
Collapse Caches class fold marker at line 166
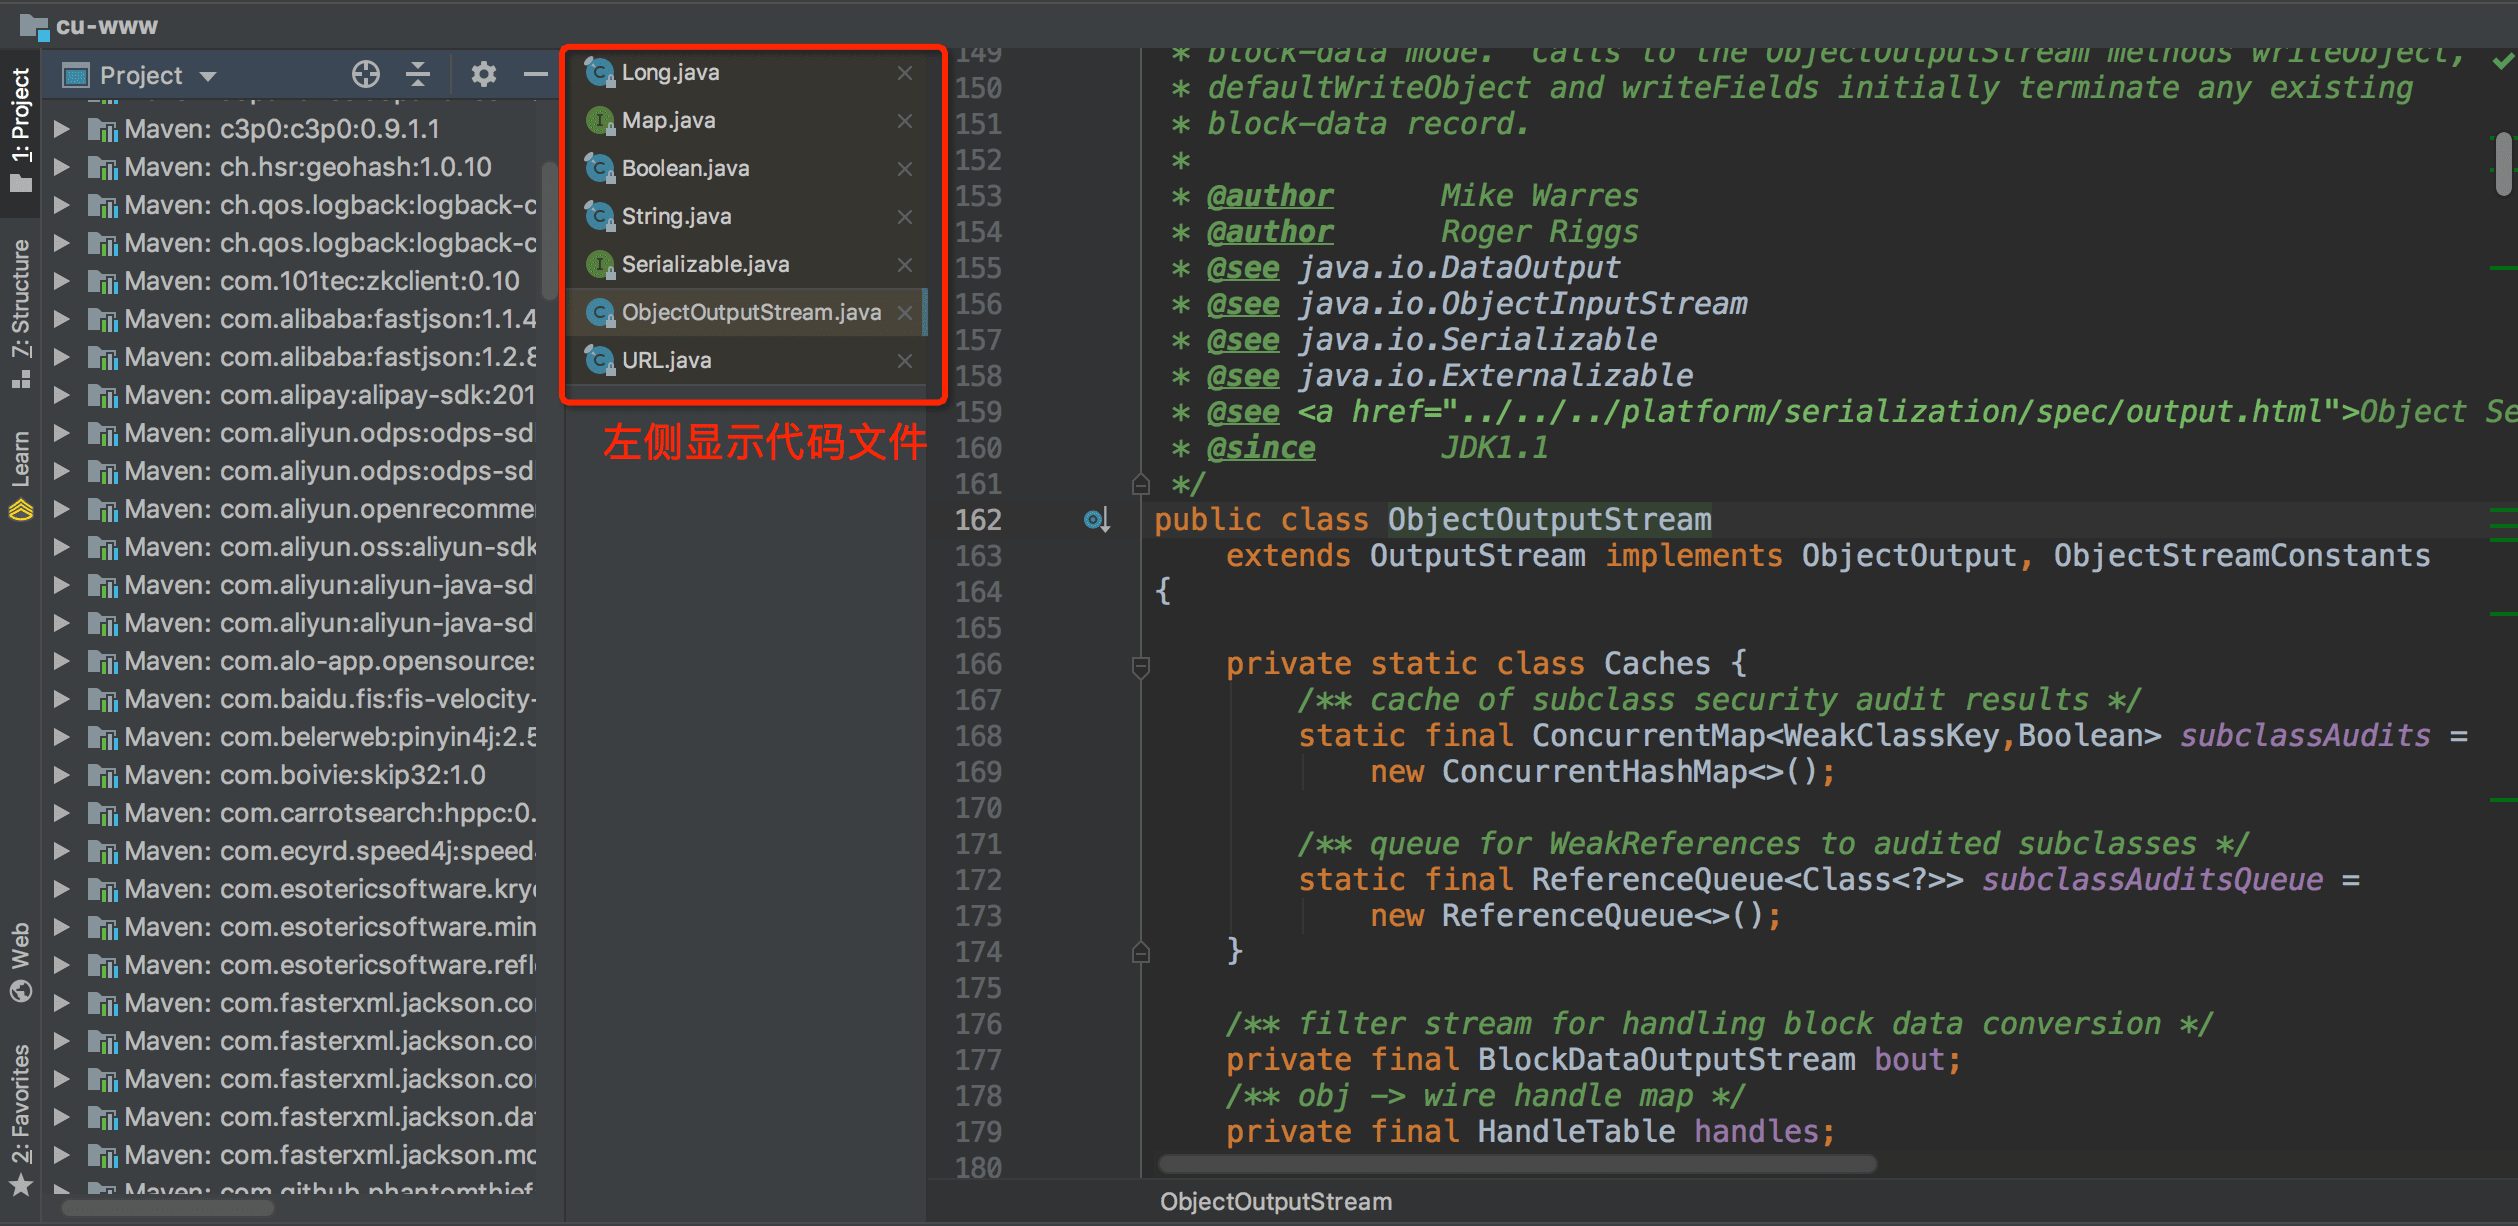tap(1140, 665)
